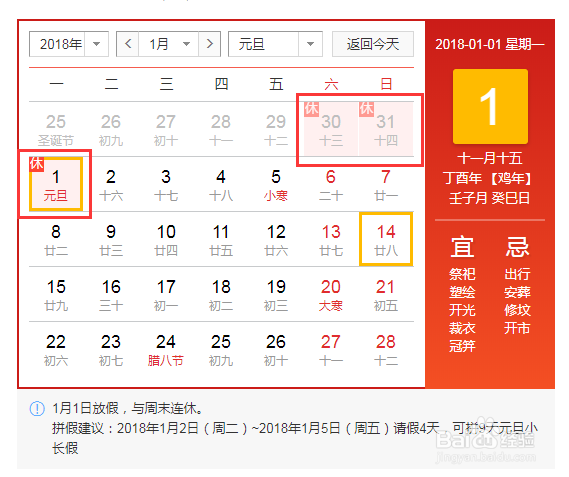Go to previous month arrow
This screenshot has height=477, width=569.
click(128, 44)
